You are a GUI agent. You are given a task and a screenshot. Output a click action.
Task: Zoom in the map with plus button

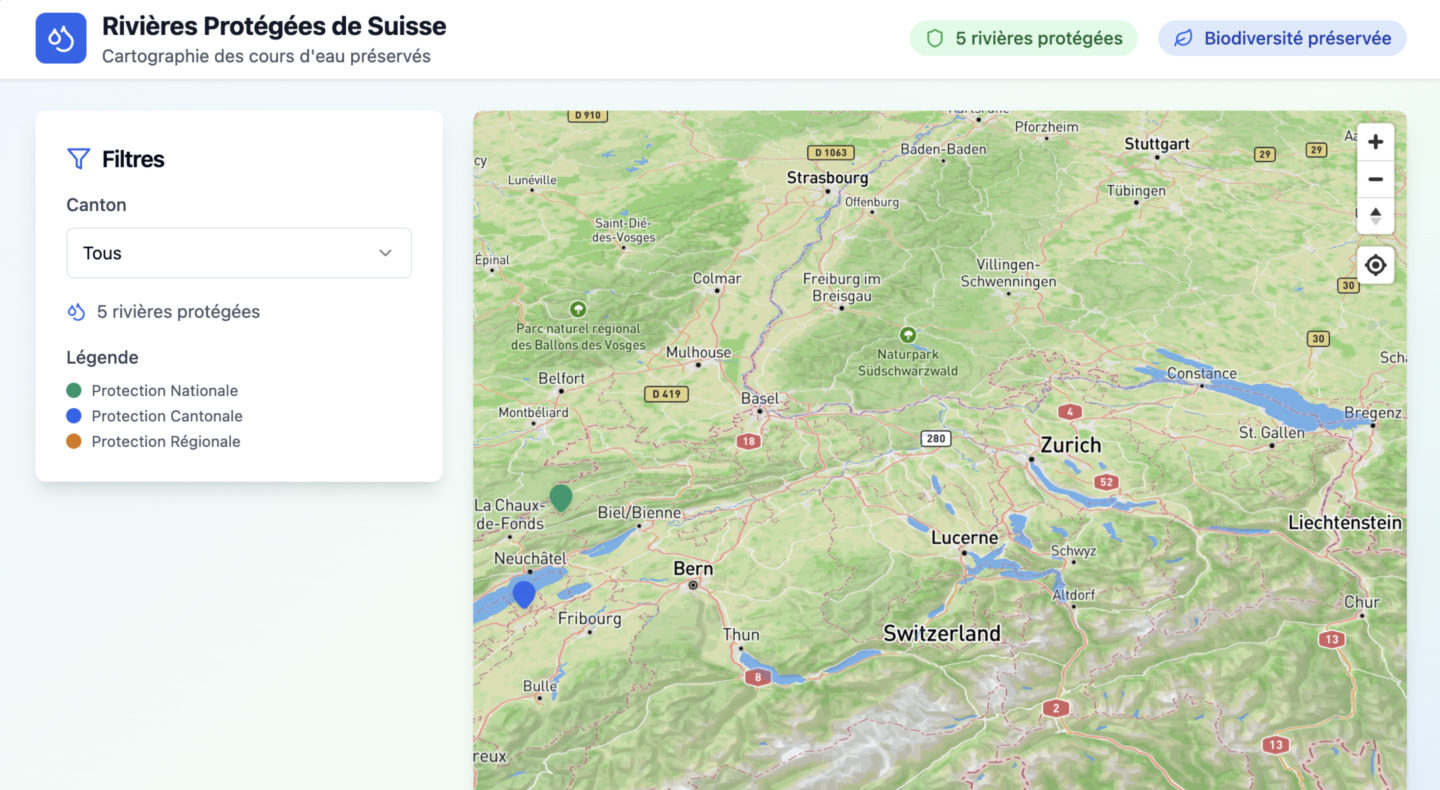point(1375,142)
